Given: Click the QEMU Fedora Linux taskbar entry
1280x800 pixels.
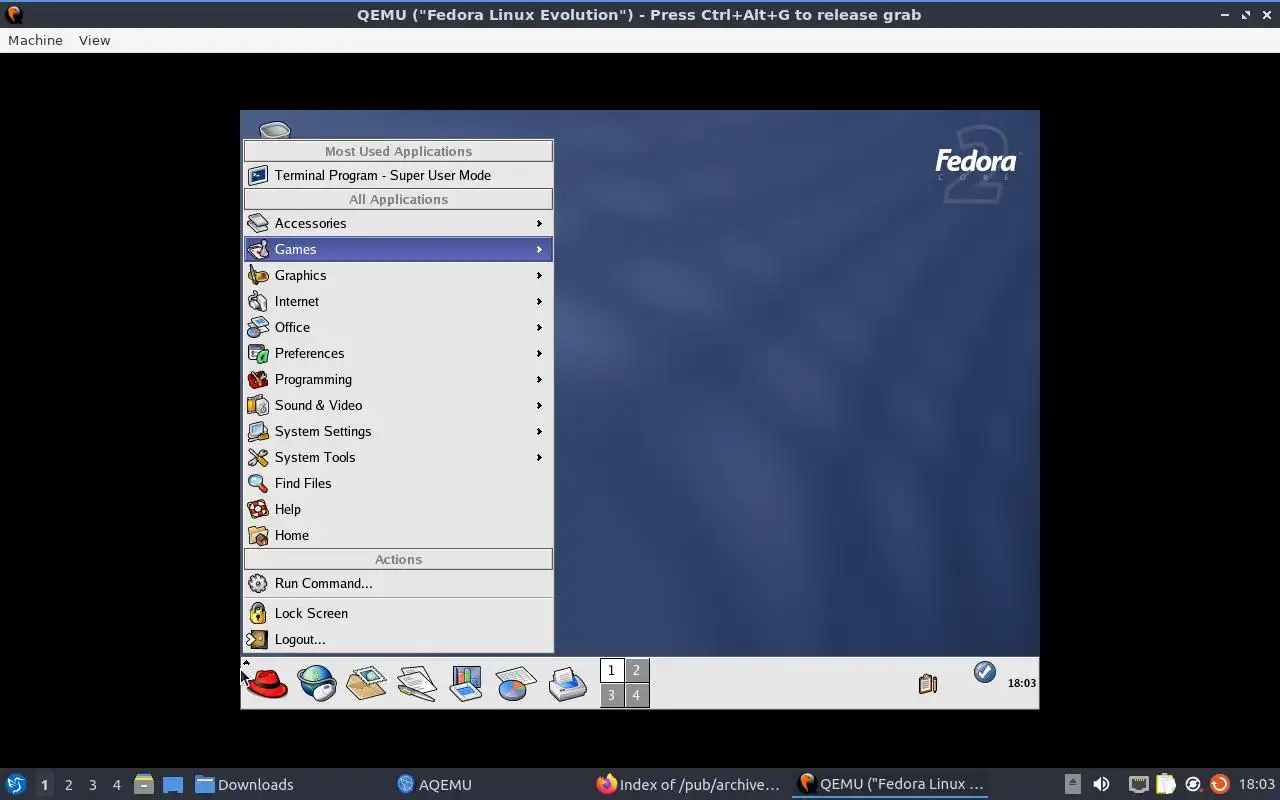Looking at the screenshot, I should pos(890,784).
